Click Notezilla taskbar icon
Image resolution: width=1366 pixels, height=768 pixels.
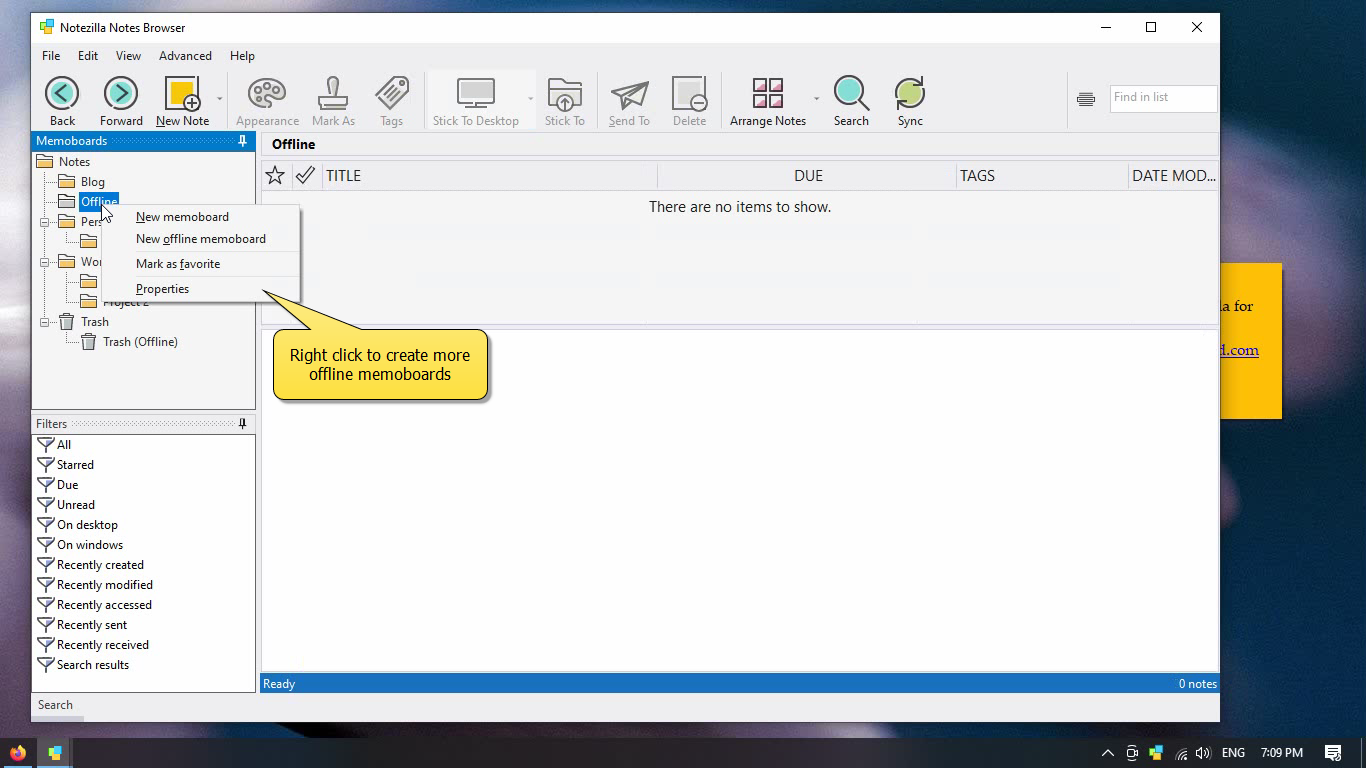coord(55,753)
